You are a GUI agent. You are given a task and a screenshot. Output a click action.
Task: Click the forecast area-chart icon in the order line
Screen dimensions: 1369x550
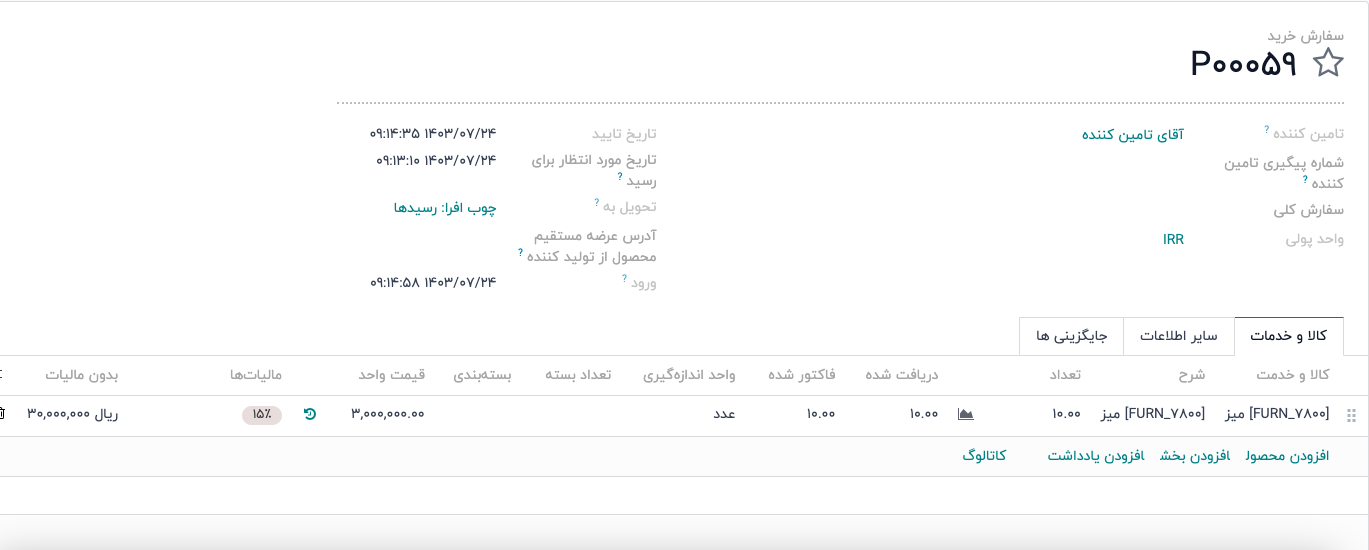point(965,414)
